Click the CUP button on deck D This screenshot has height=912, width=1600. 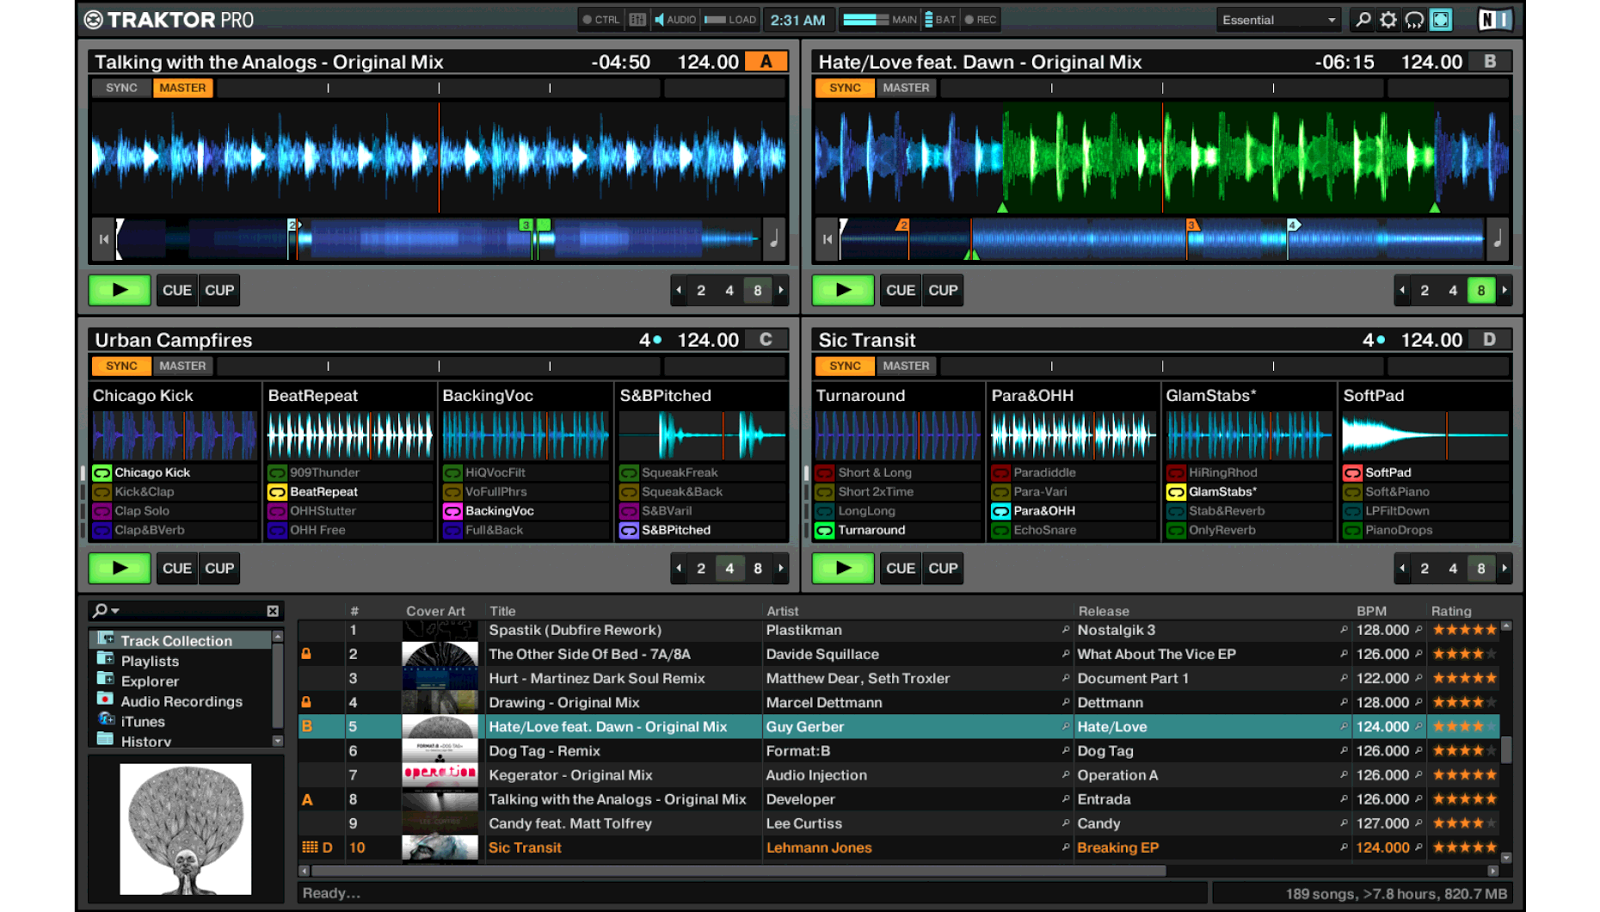(x=943, y=569)
